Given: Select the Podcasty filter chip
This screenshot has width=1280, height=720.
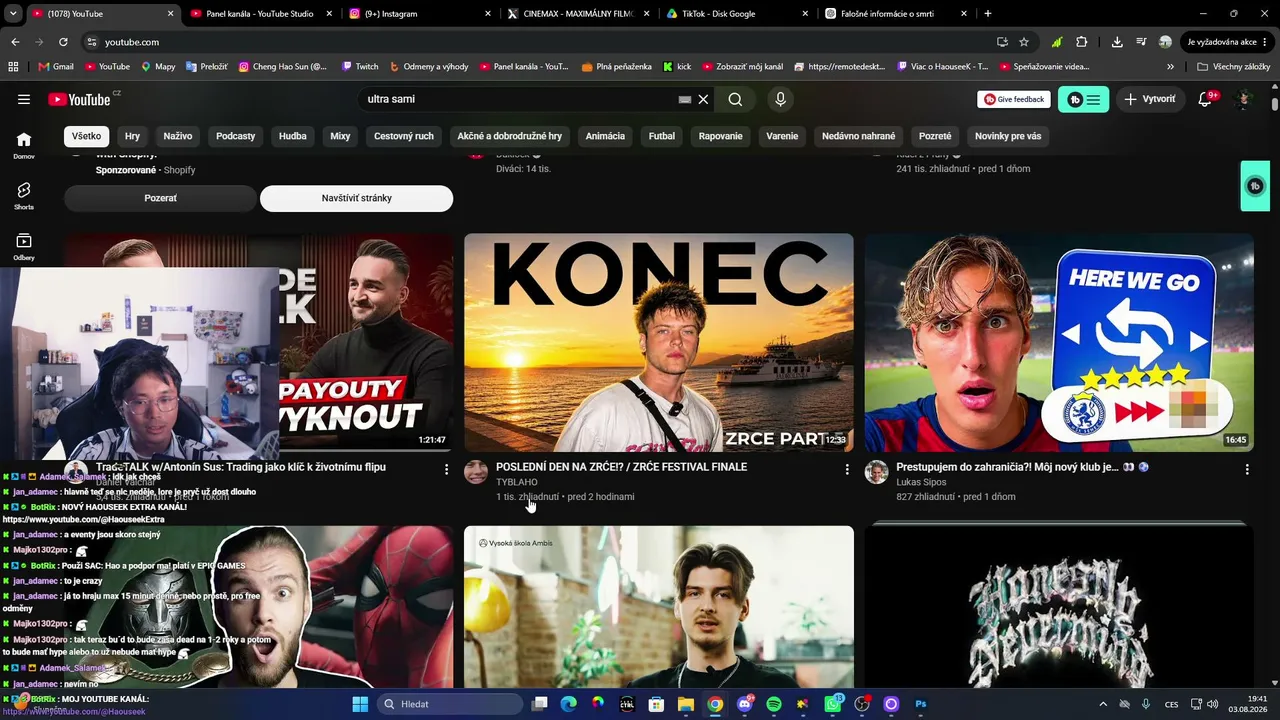Looking at the screenshot, I should [236, 136].
